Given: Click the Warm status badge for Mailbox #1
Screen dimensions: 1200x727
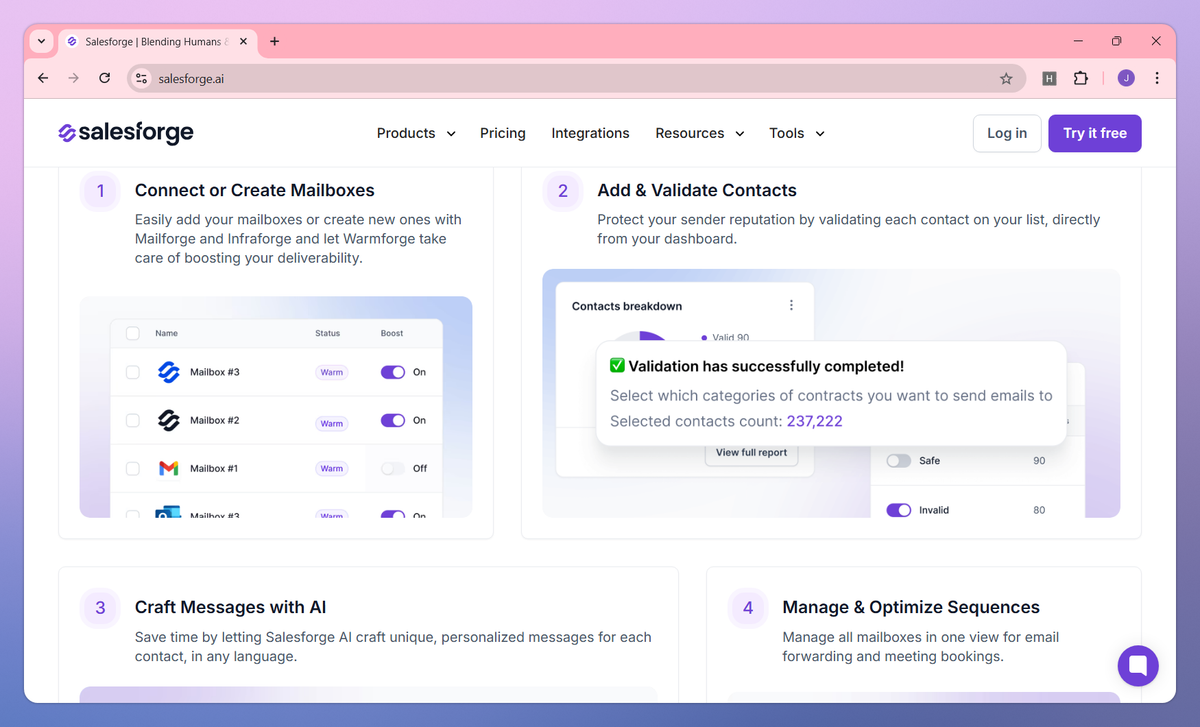Looking at the screenshot, I should [332, 468].
